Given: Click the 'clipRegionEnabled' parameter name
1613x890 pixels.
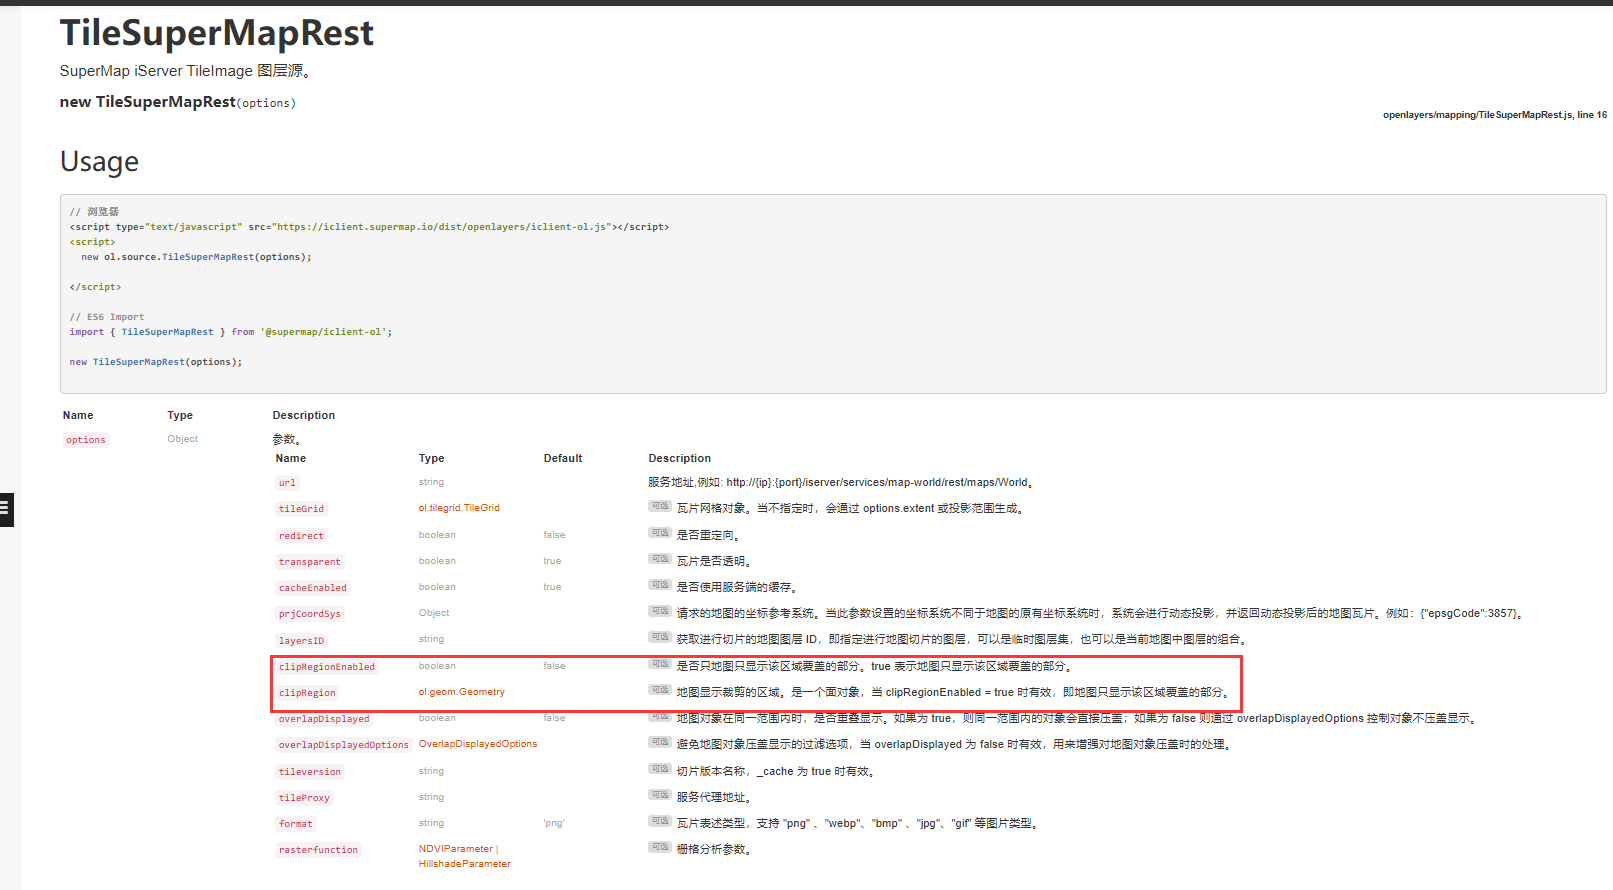Looking at the screenshot, I should pos(327,667).
